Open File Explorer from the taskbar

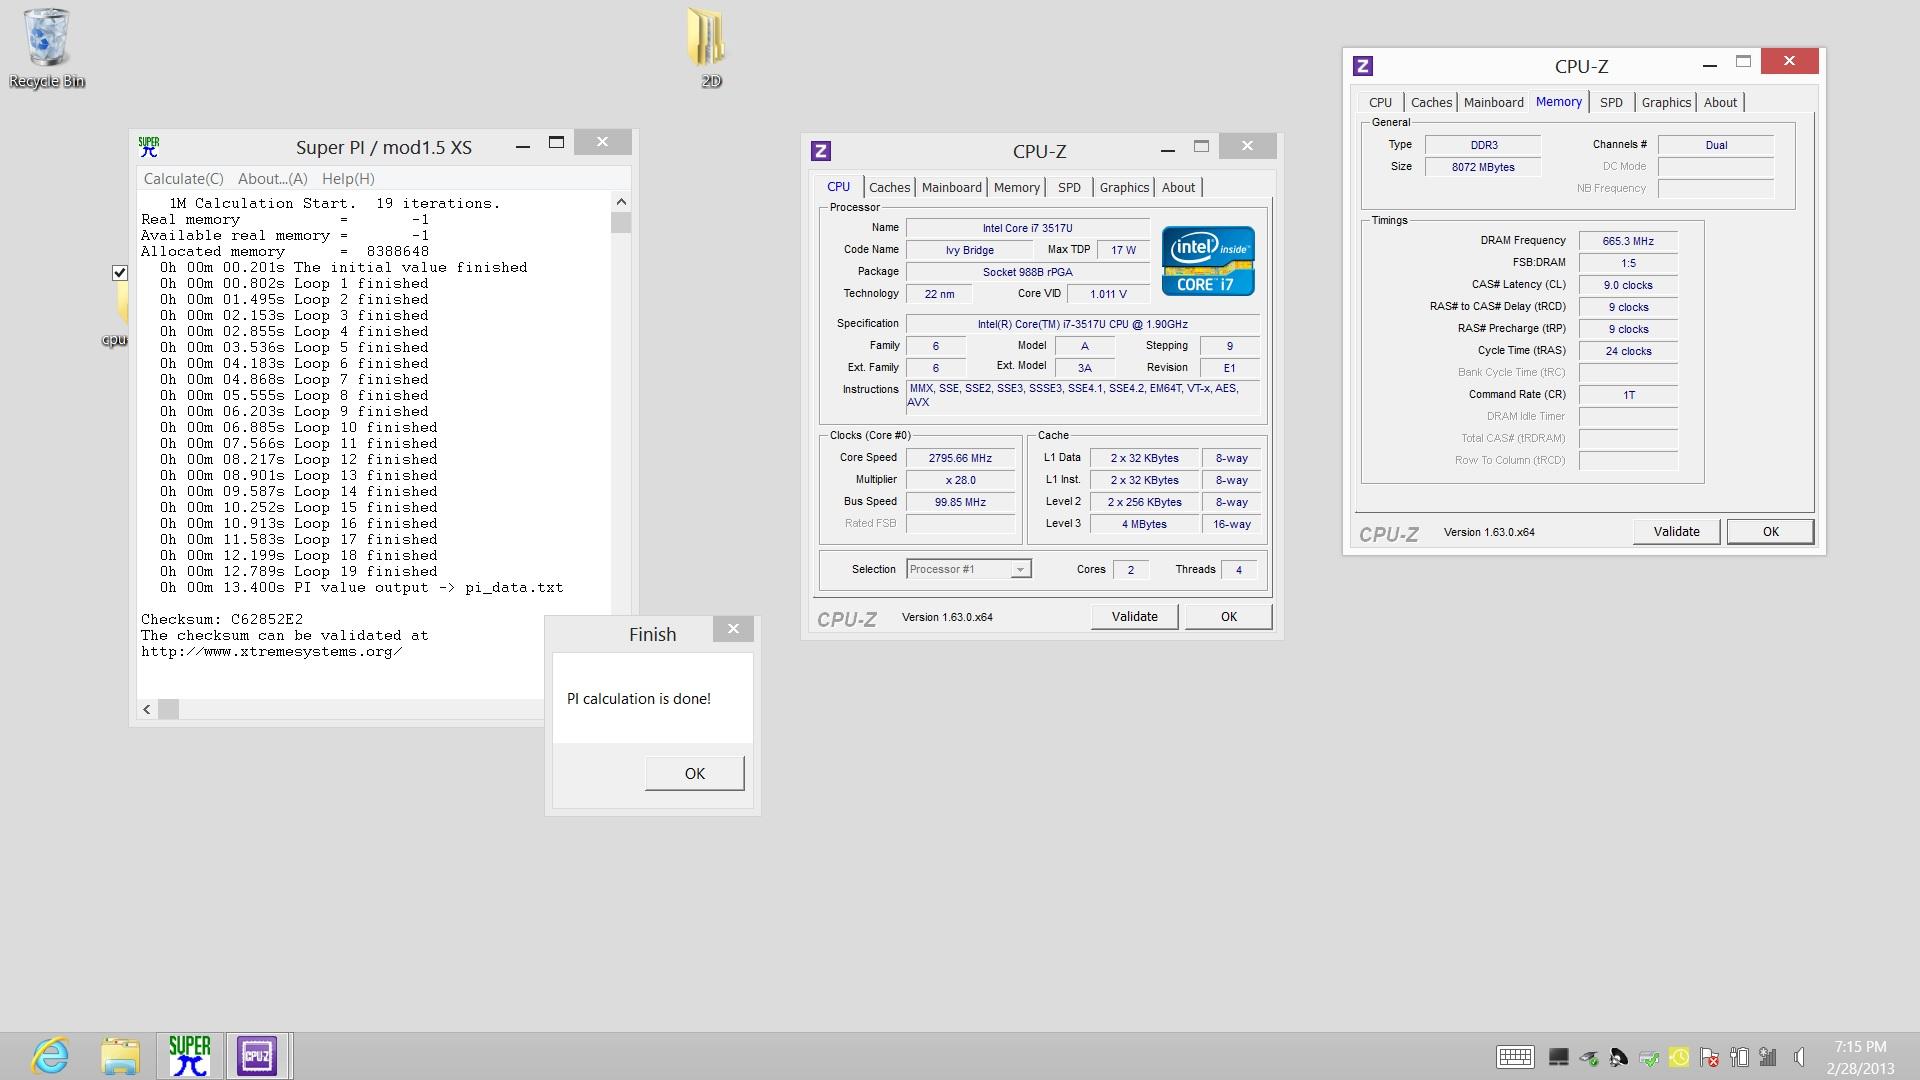pyautogui.click(x=120, y=1056)
